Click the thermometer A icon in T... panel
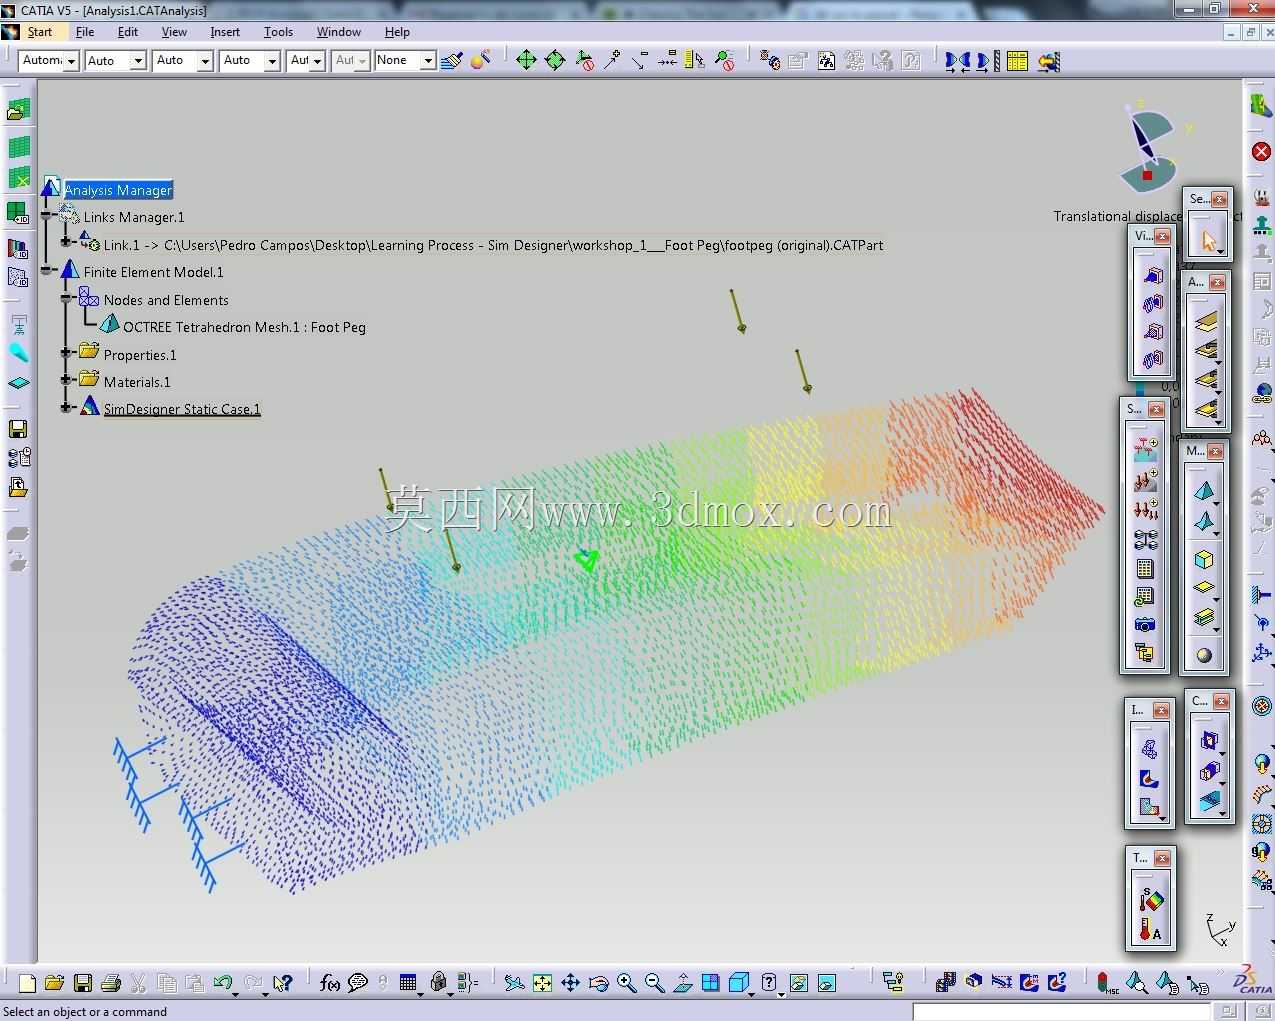Viewport: 1275px width, 1021px height. tap(1150, 932)
